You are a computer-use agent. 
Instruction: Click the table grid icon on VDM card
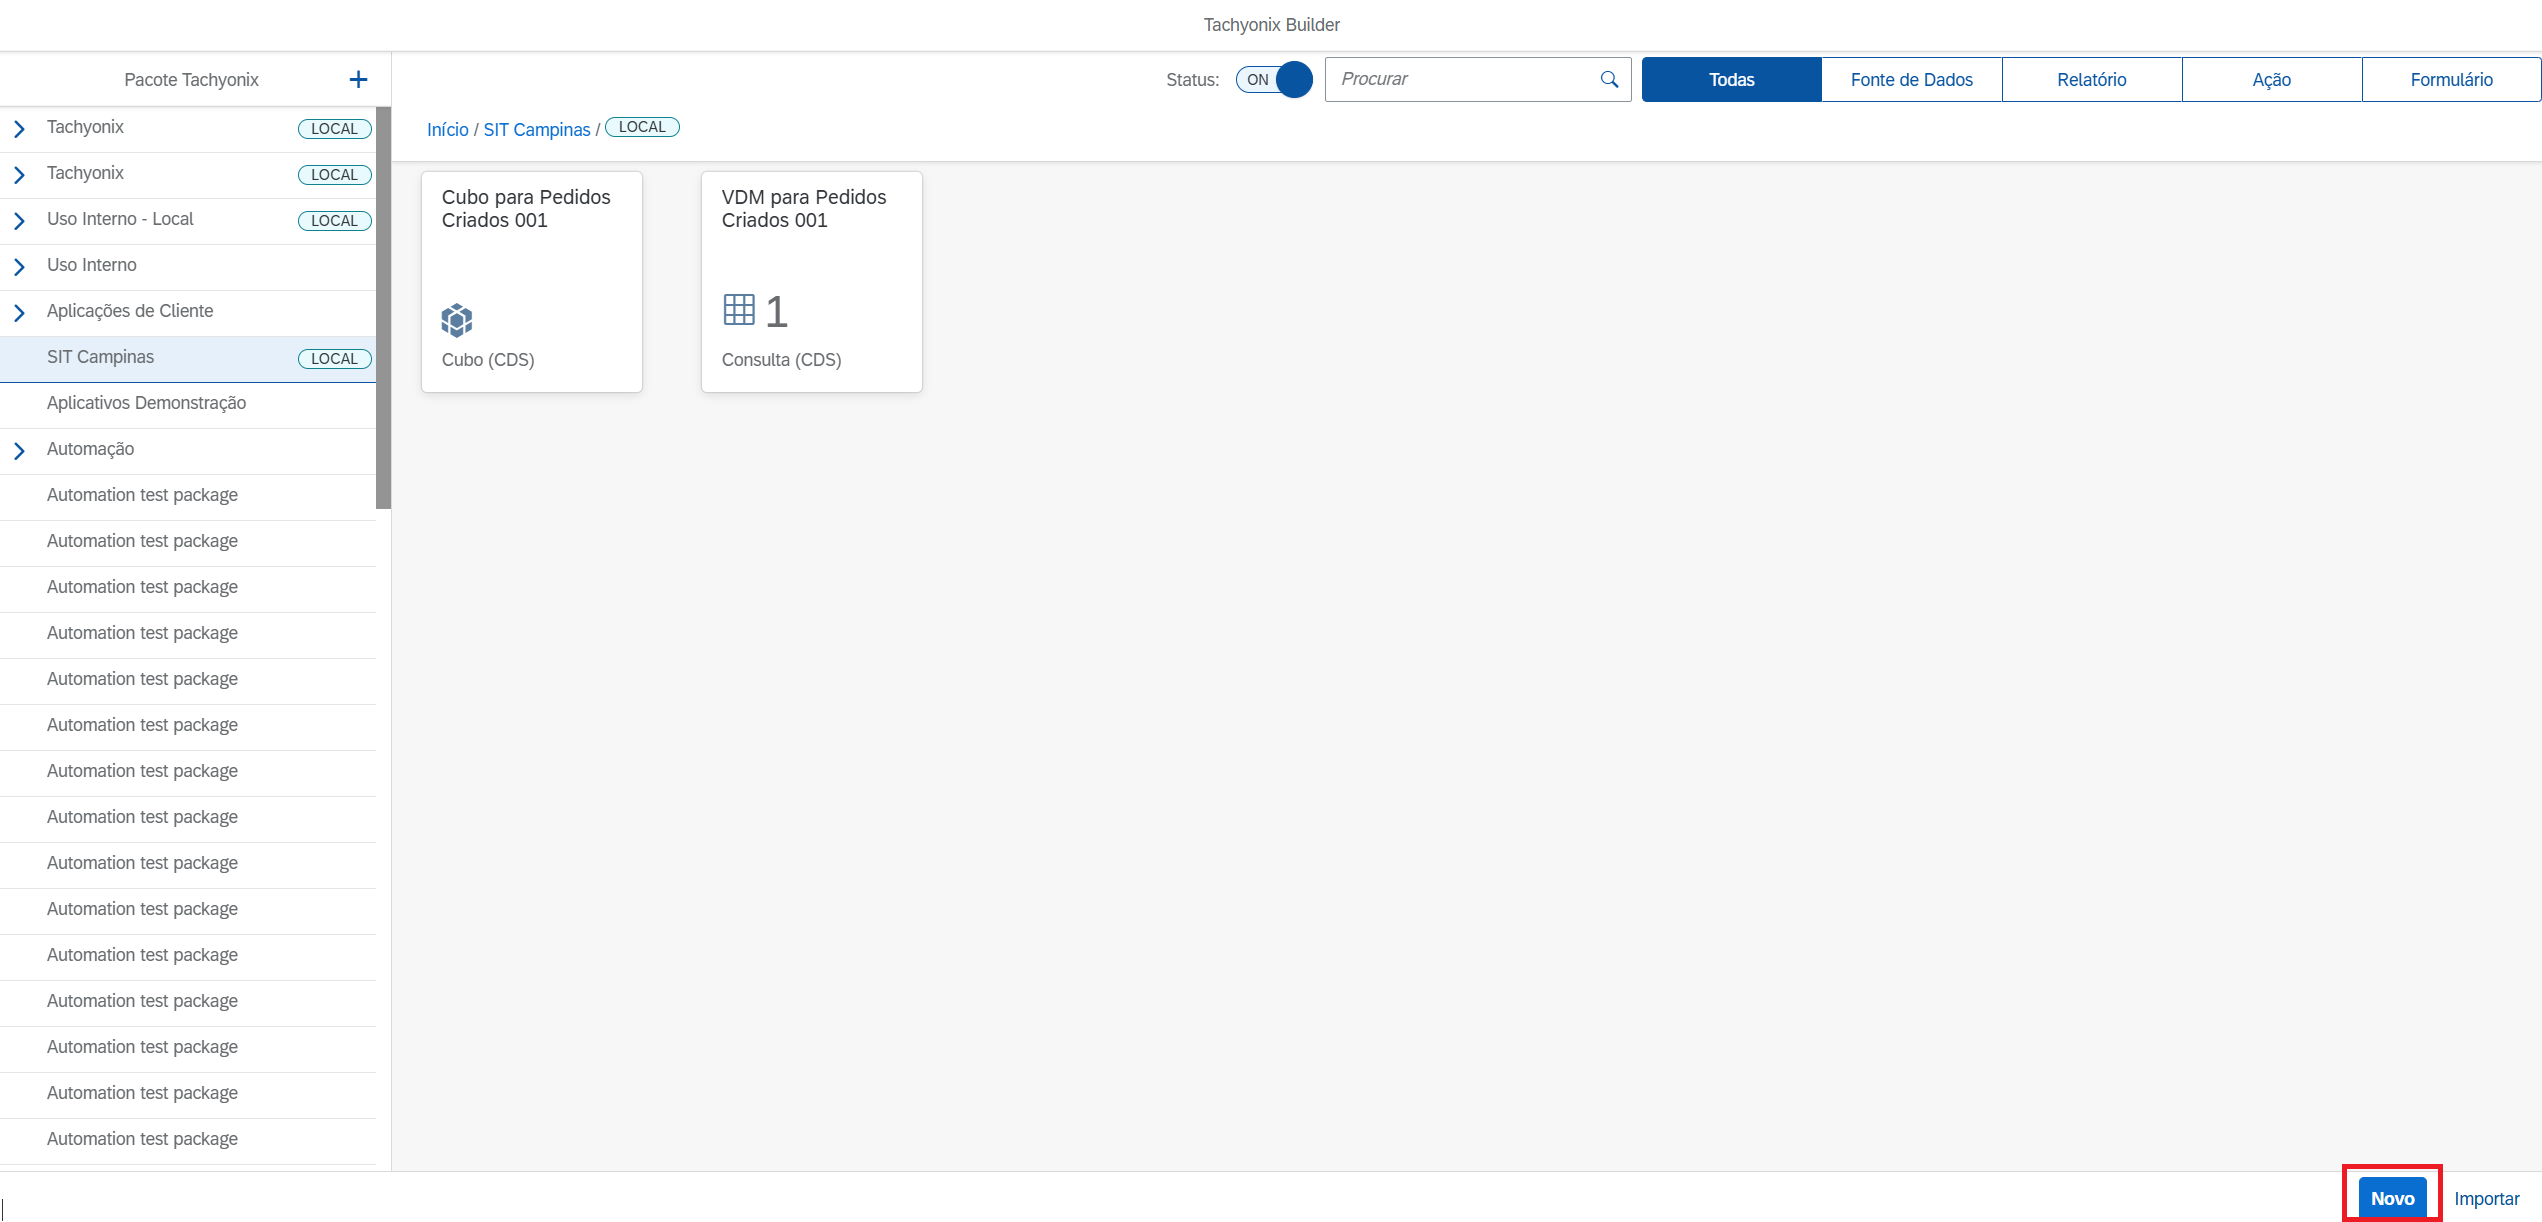pos(739,310)
